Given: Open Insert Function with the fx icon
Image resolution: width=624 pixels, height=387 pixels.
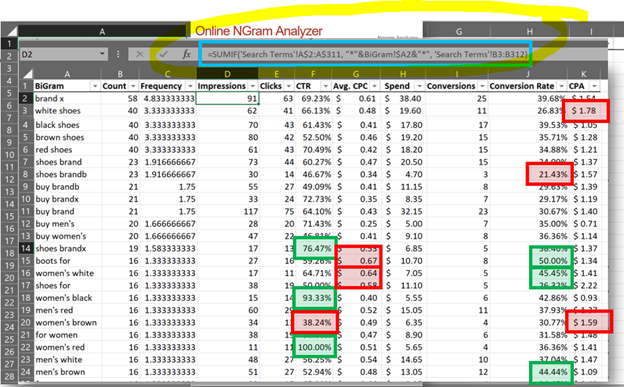Looking at the screenshot, I should 186,54.
